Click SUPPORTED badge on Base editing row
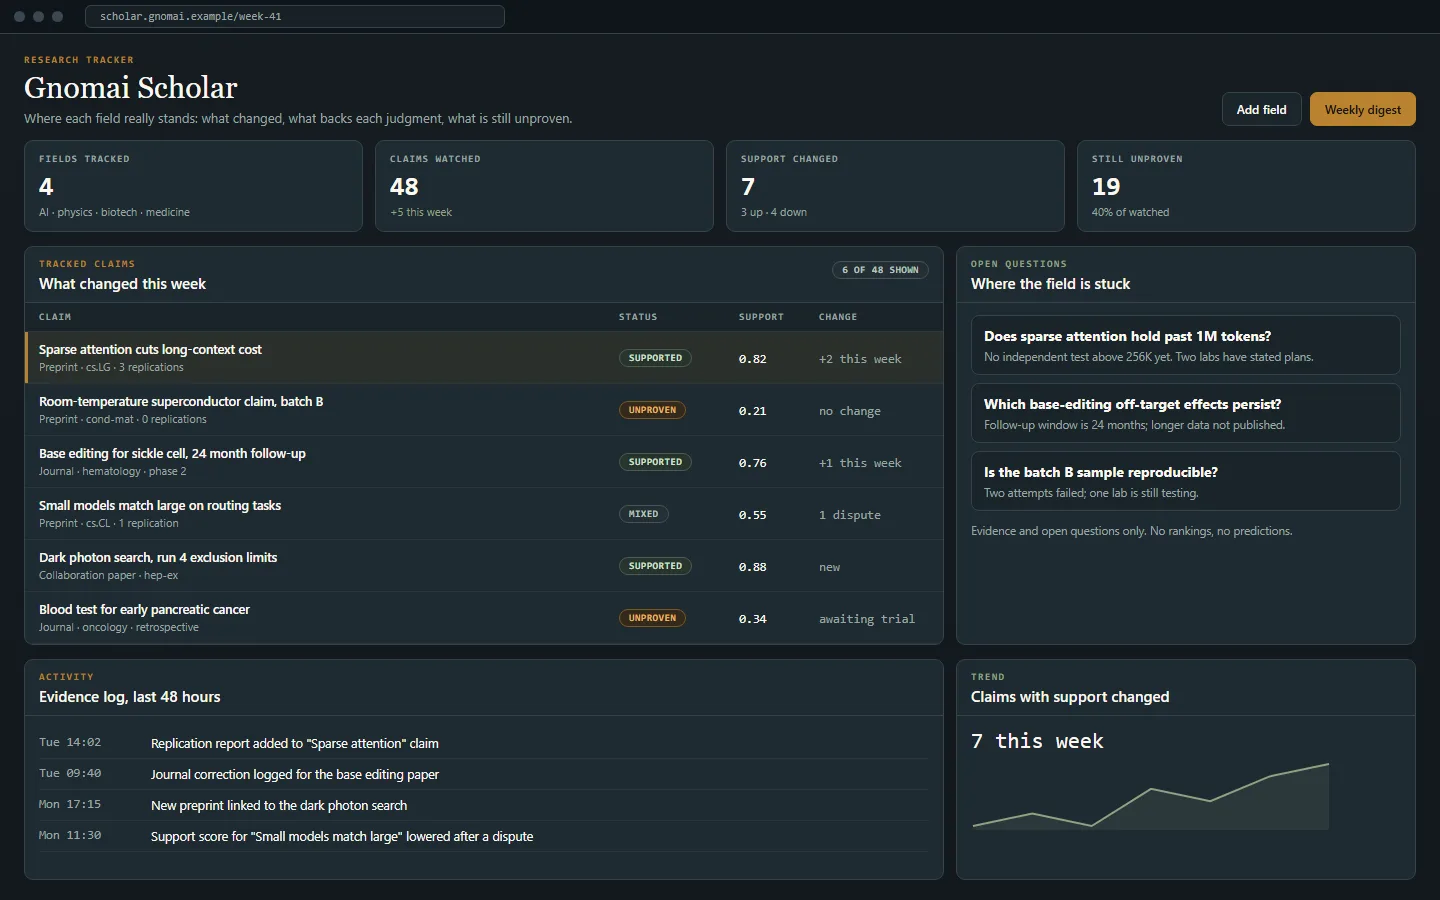Image resolution: width=1440 pixels, height=900 pixels. [655, 462]
